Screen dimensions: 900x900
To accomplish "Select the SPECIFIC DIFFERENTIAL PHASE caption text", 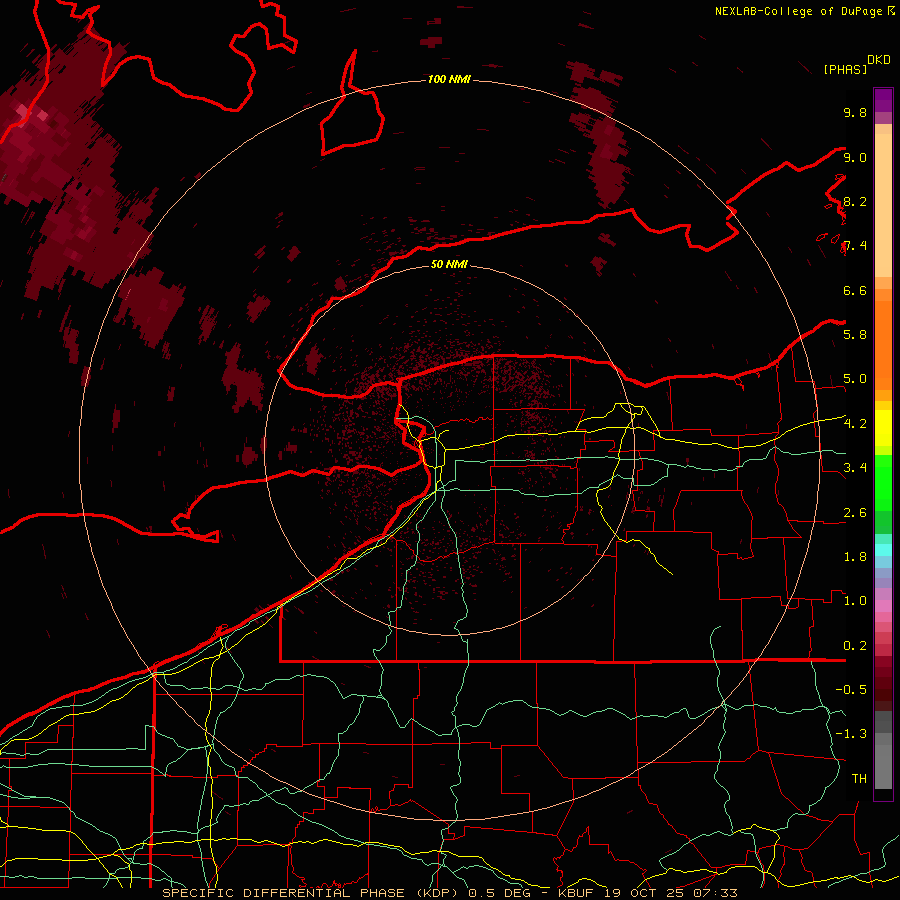I will (x=286, y=893).
